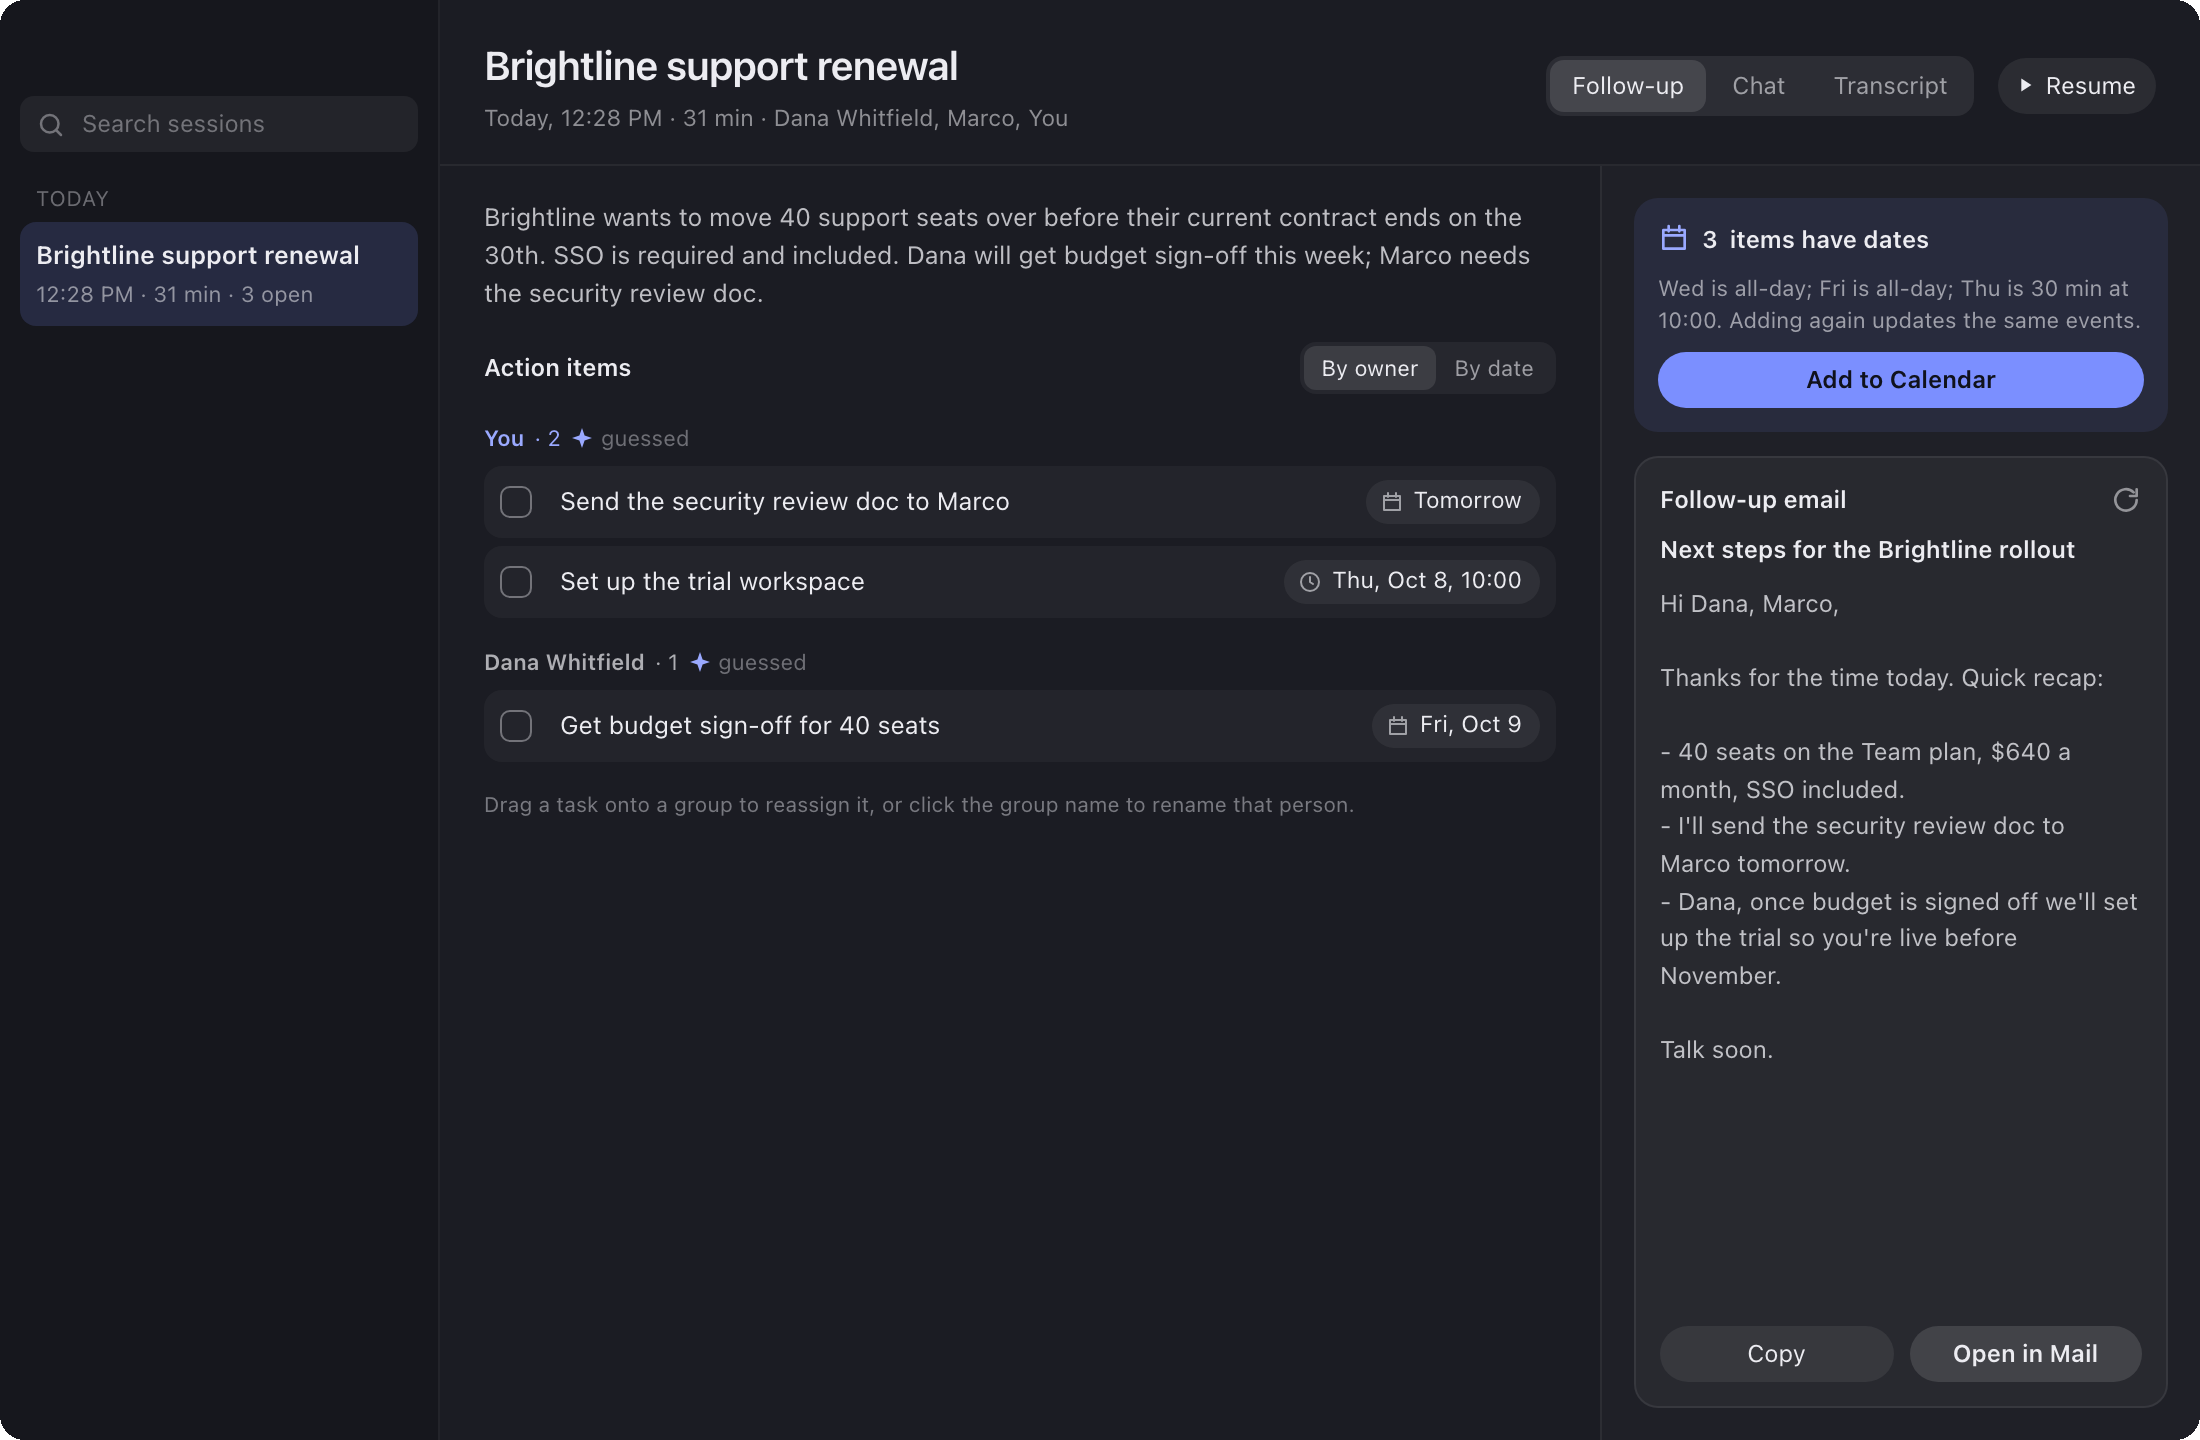Image resolution: width=2200 pixels, height=1440 pixels.
Task: Click the clock icon on Thu, Oct 8 chip
Action: coord(1309,582)
